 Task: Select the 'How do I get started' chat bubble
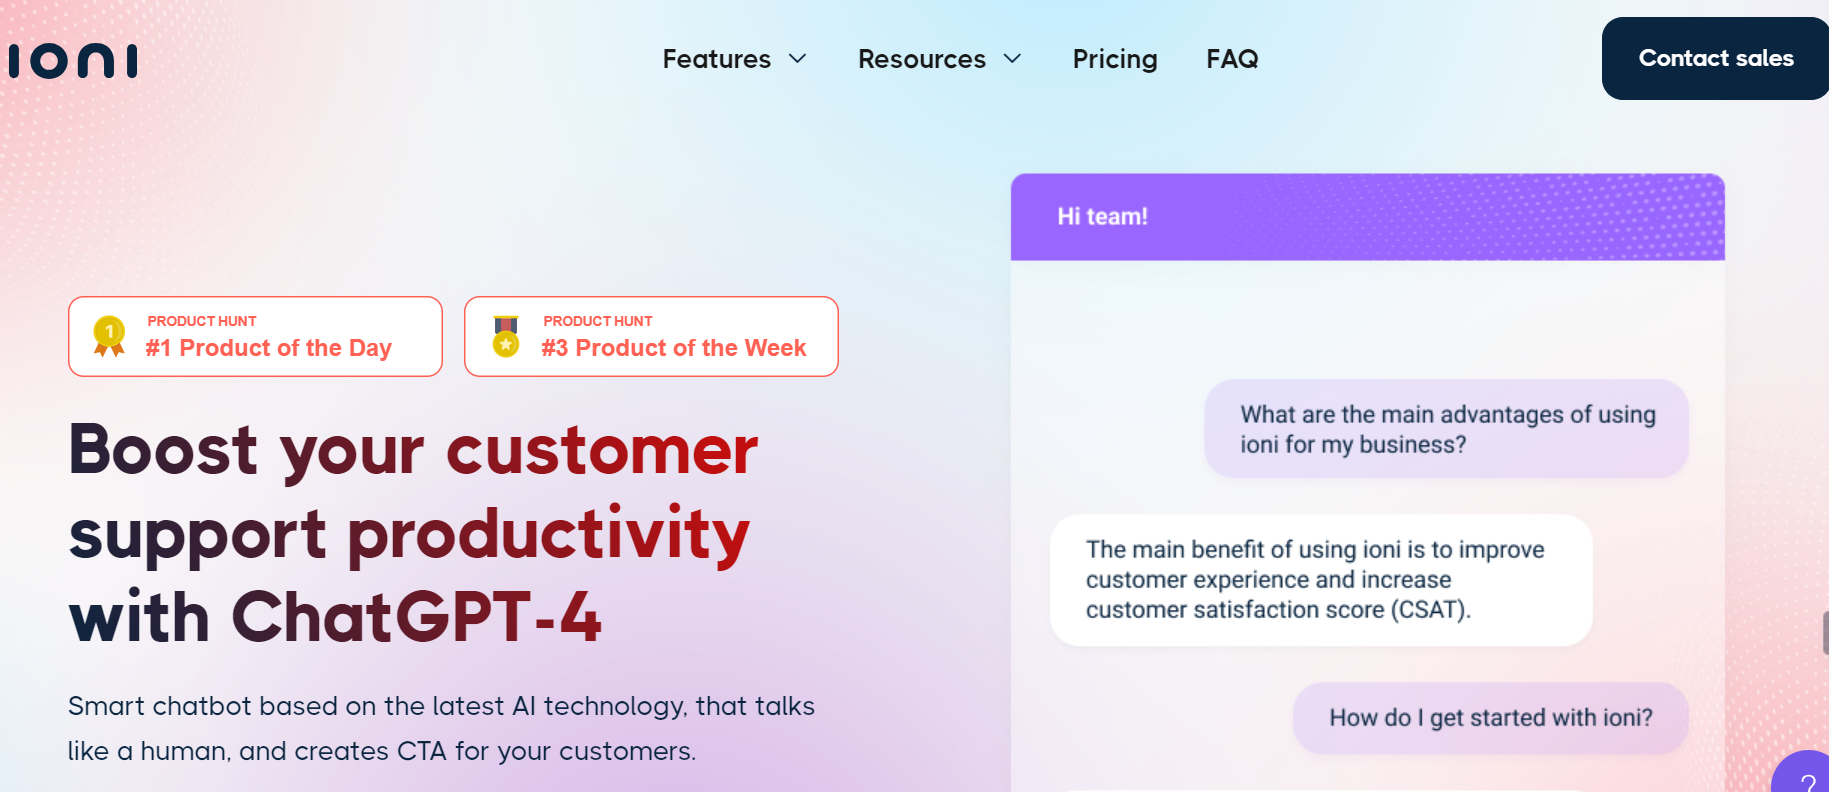click(1490, 718)
